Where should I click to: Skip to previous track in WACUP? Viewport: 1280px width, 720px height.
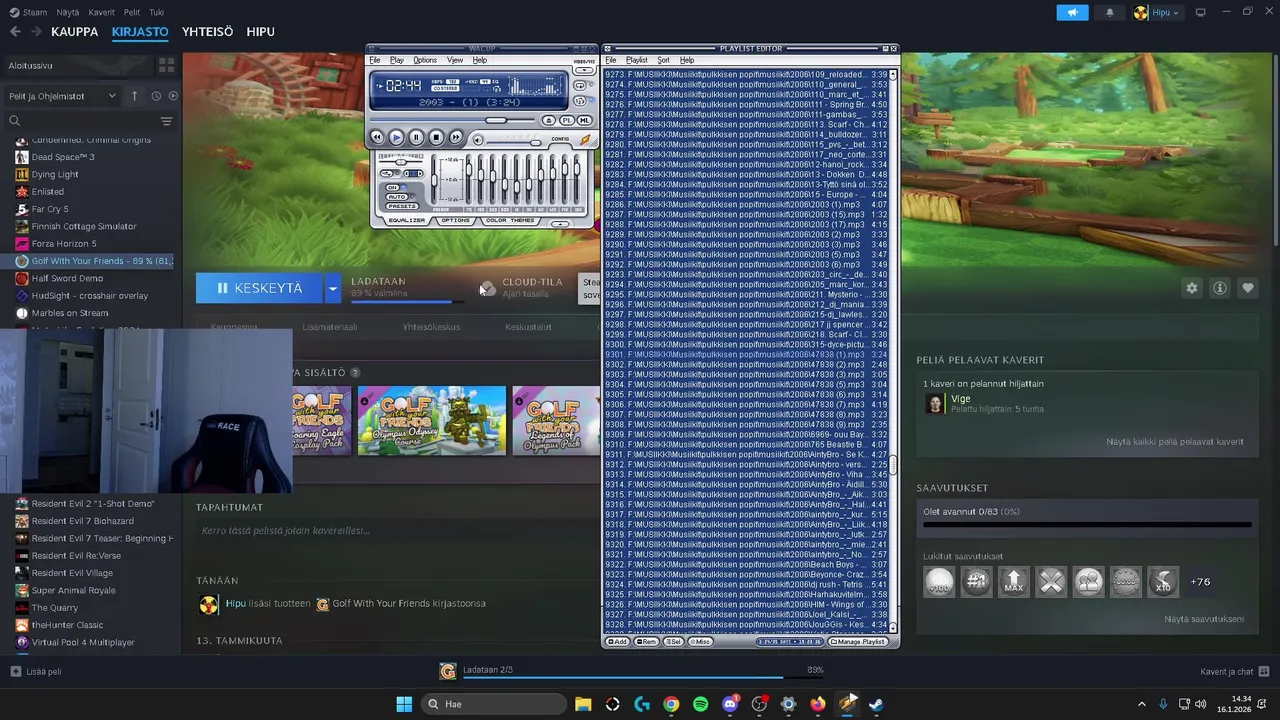[x=377, y=137]
